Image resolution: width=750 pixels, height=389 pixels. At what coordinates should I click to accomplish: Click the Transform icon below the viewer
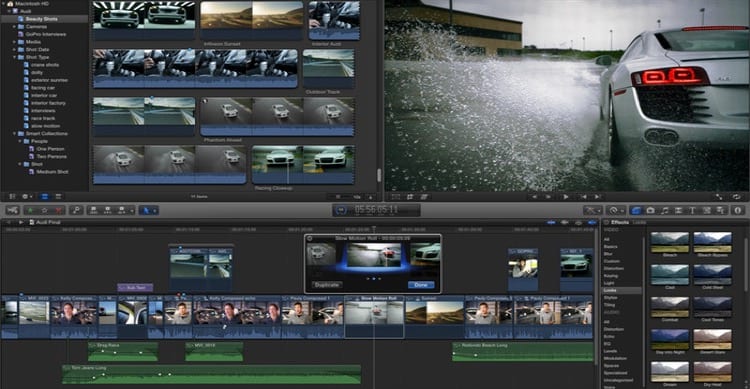[396, 197]
